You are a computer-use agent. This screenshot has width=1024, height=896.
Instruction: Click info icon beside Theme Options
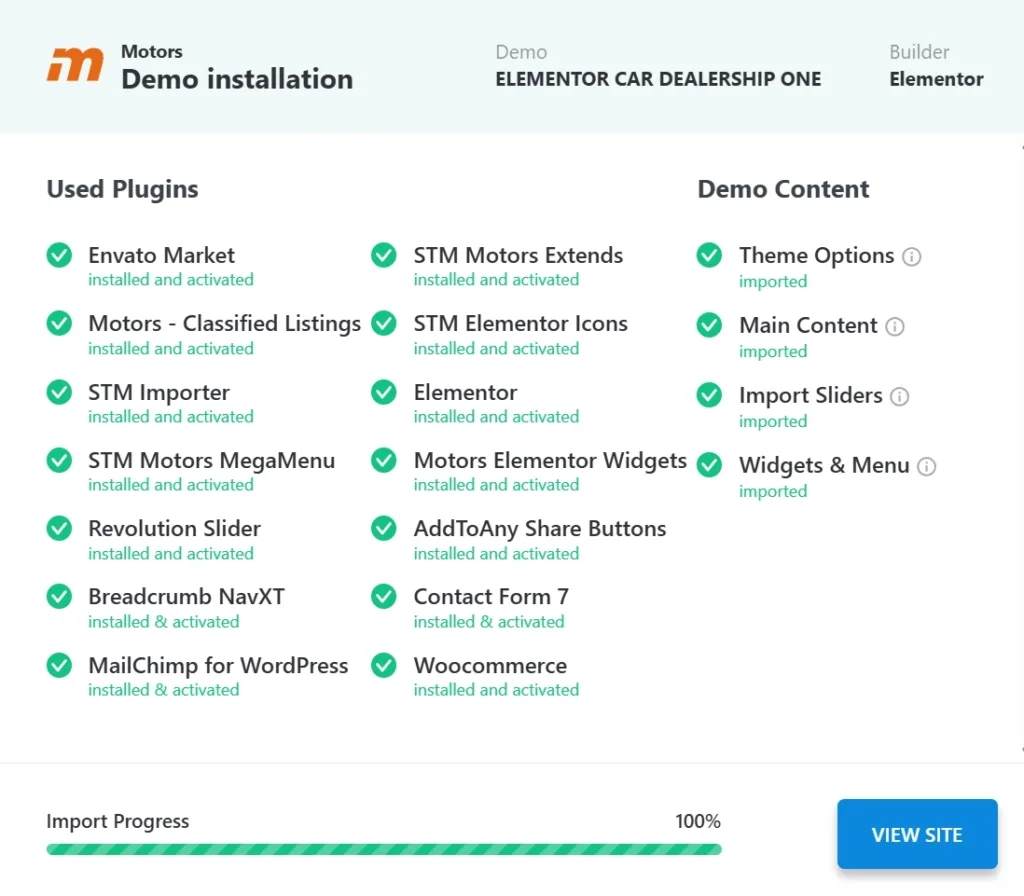911,257
